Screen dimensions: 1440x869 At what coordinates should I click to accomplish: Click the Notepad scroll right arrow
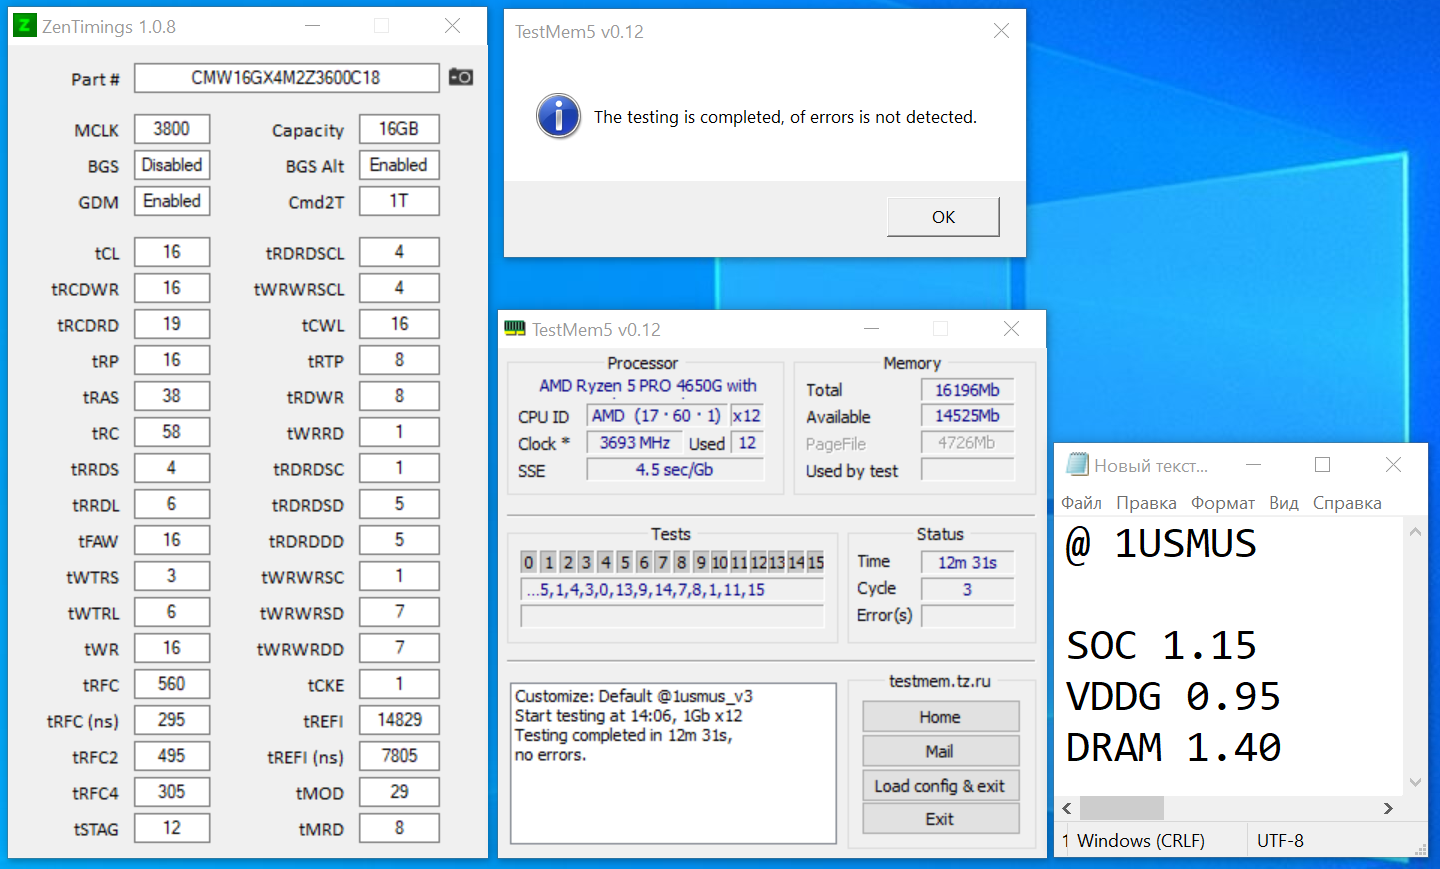tap(1388, 808)
